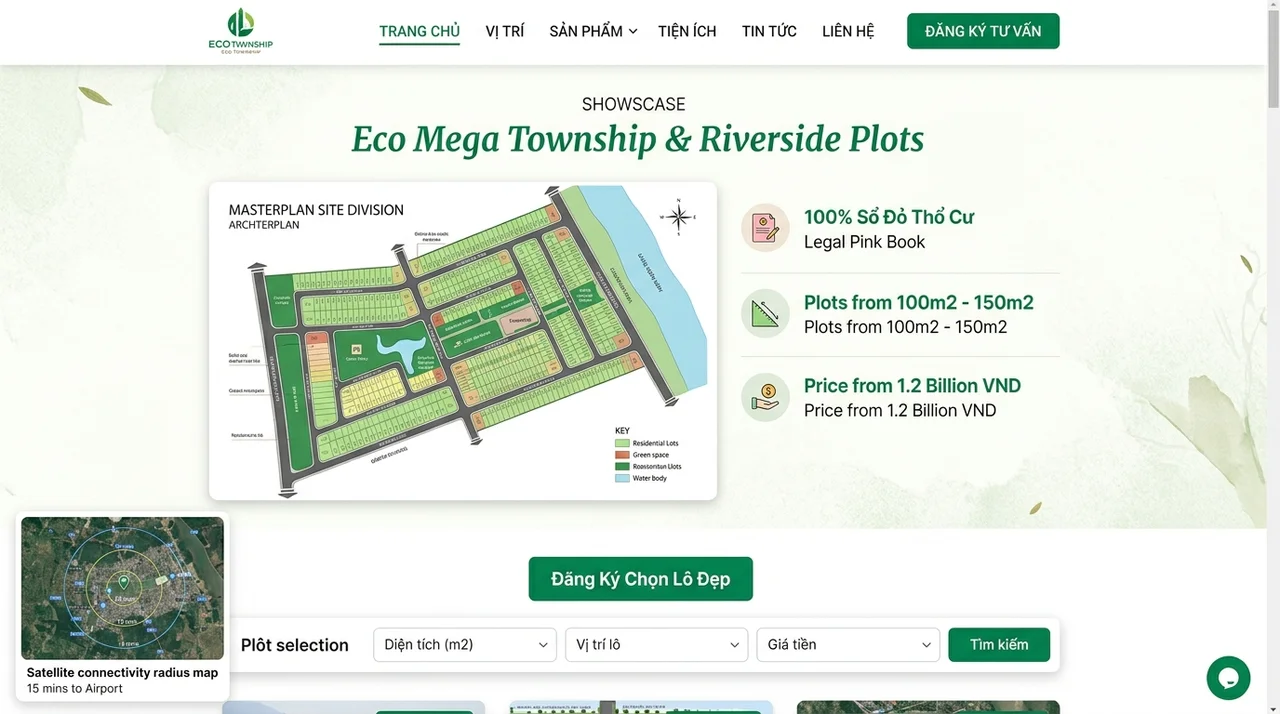Click the Satellite connectivity radius map caption

[122, 673]
